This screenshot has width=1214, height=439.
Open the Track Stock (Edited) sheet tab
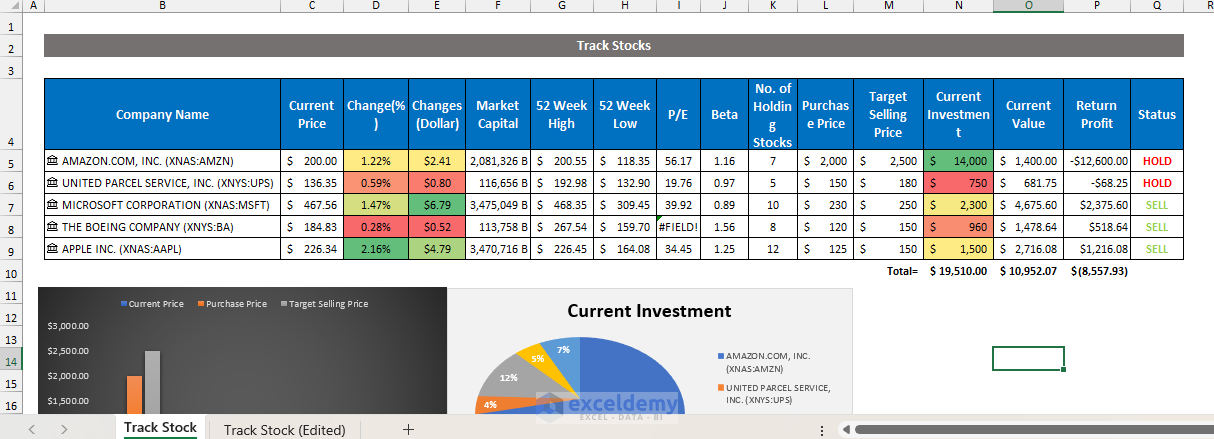tap(285, 430)
